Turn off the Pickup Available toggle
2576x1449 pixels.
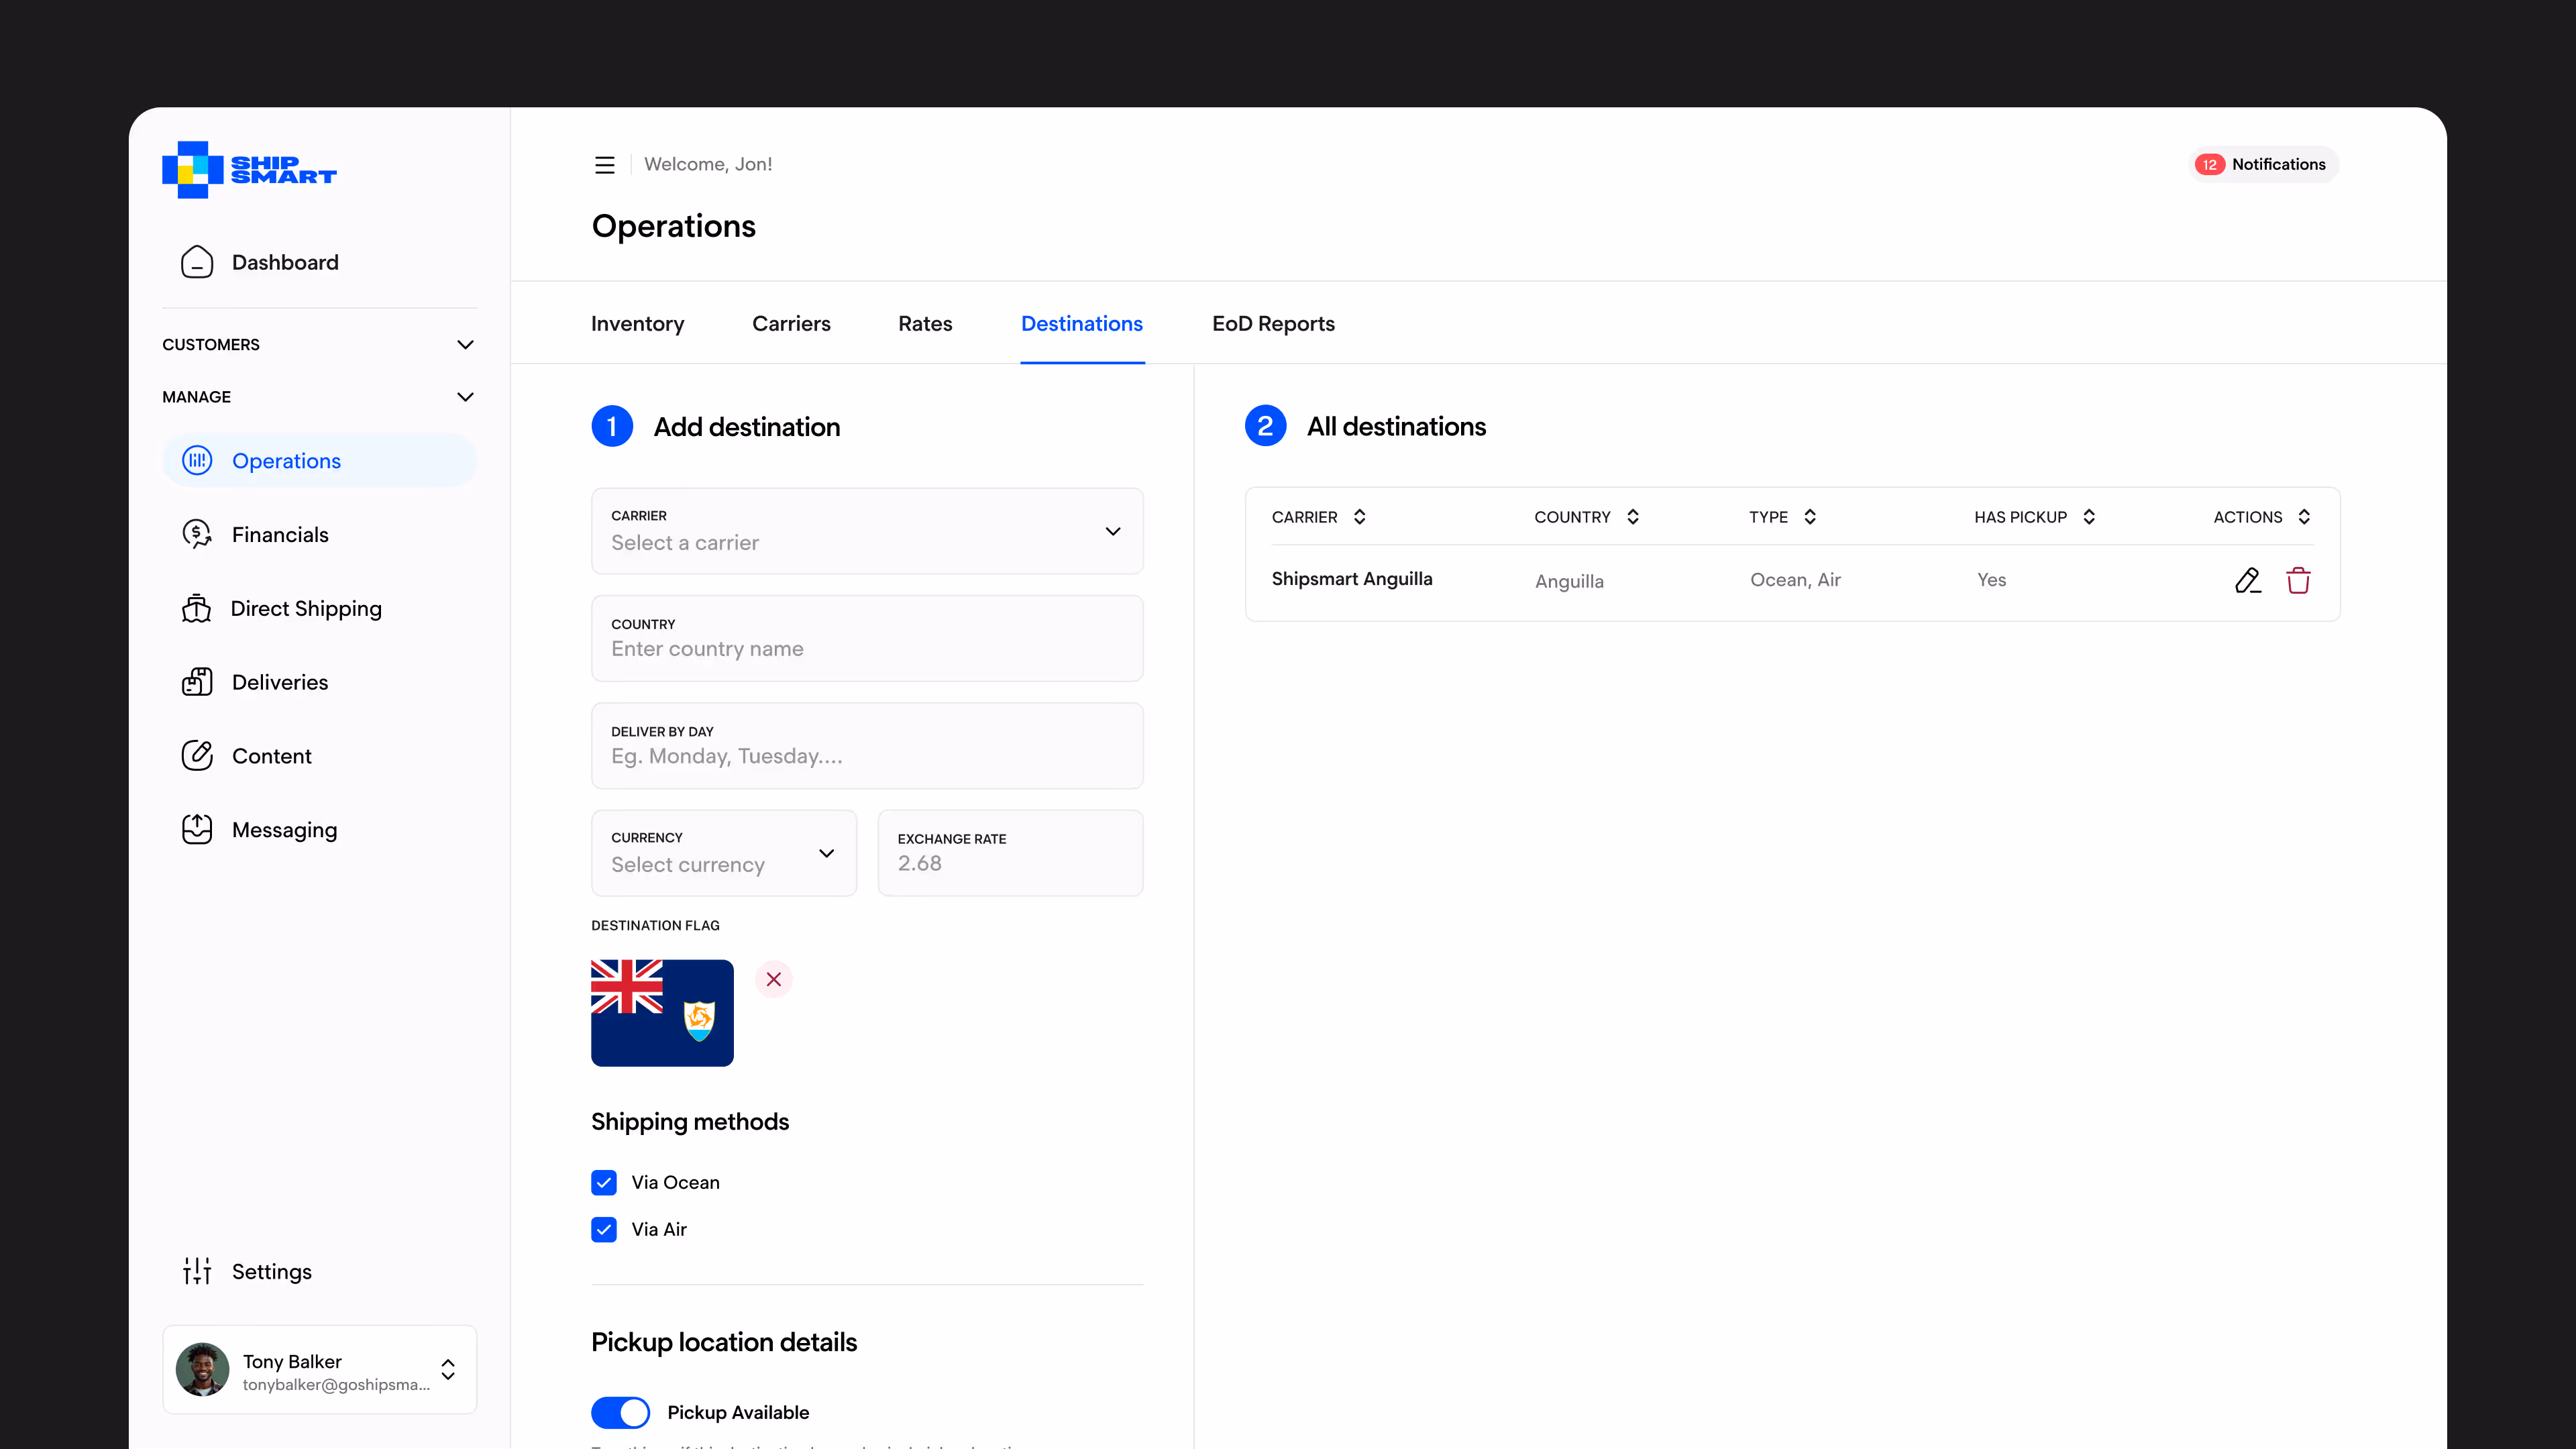point(620,1412)
